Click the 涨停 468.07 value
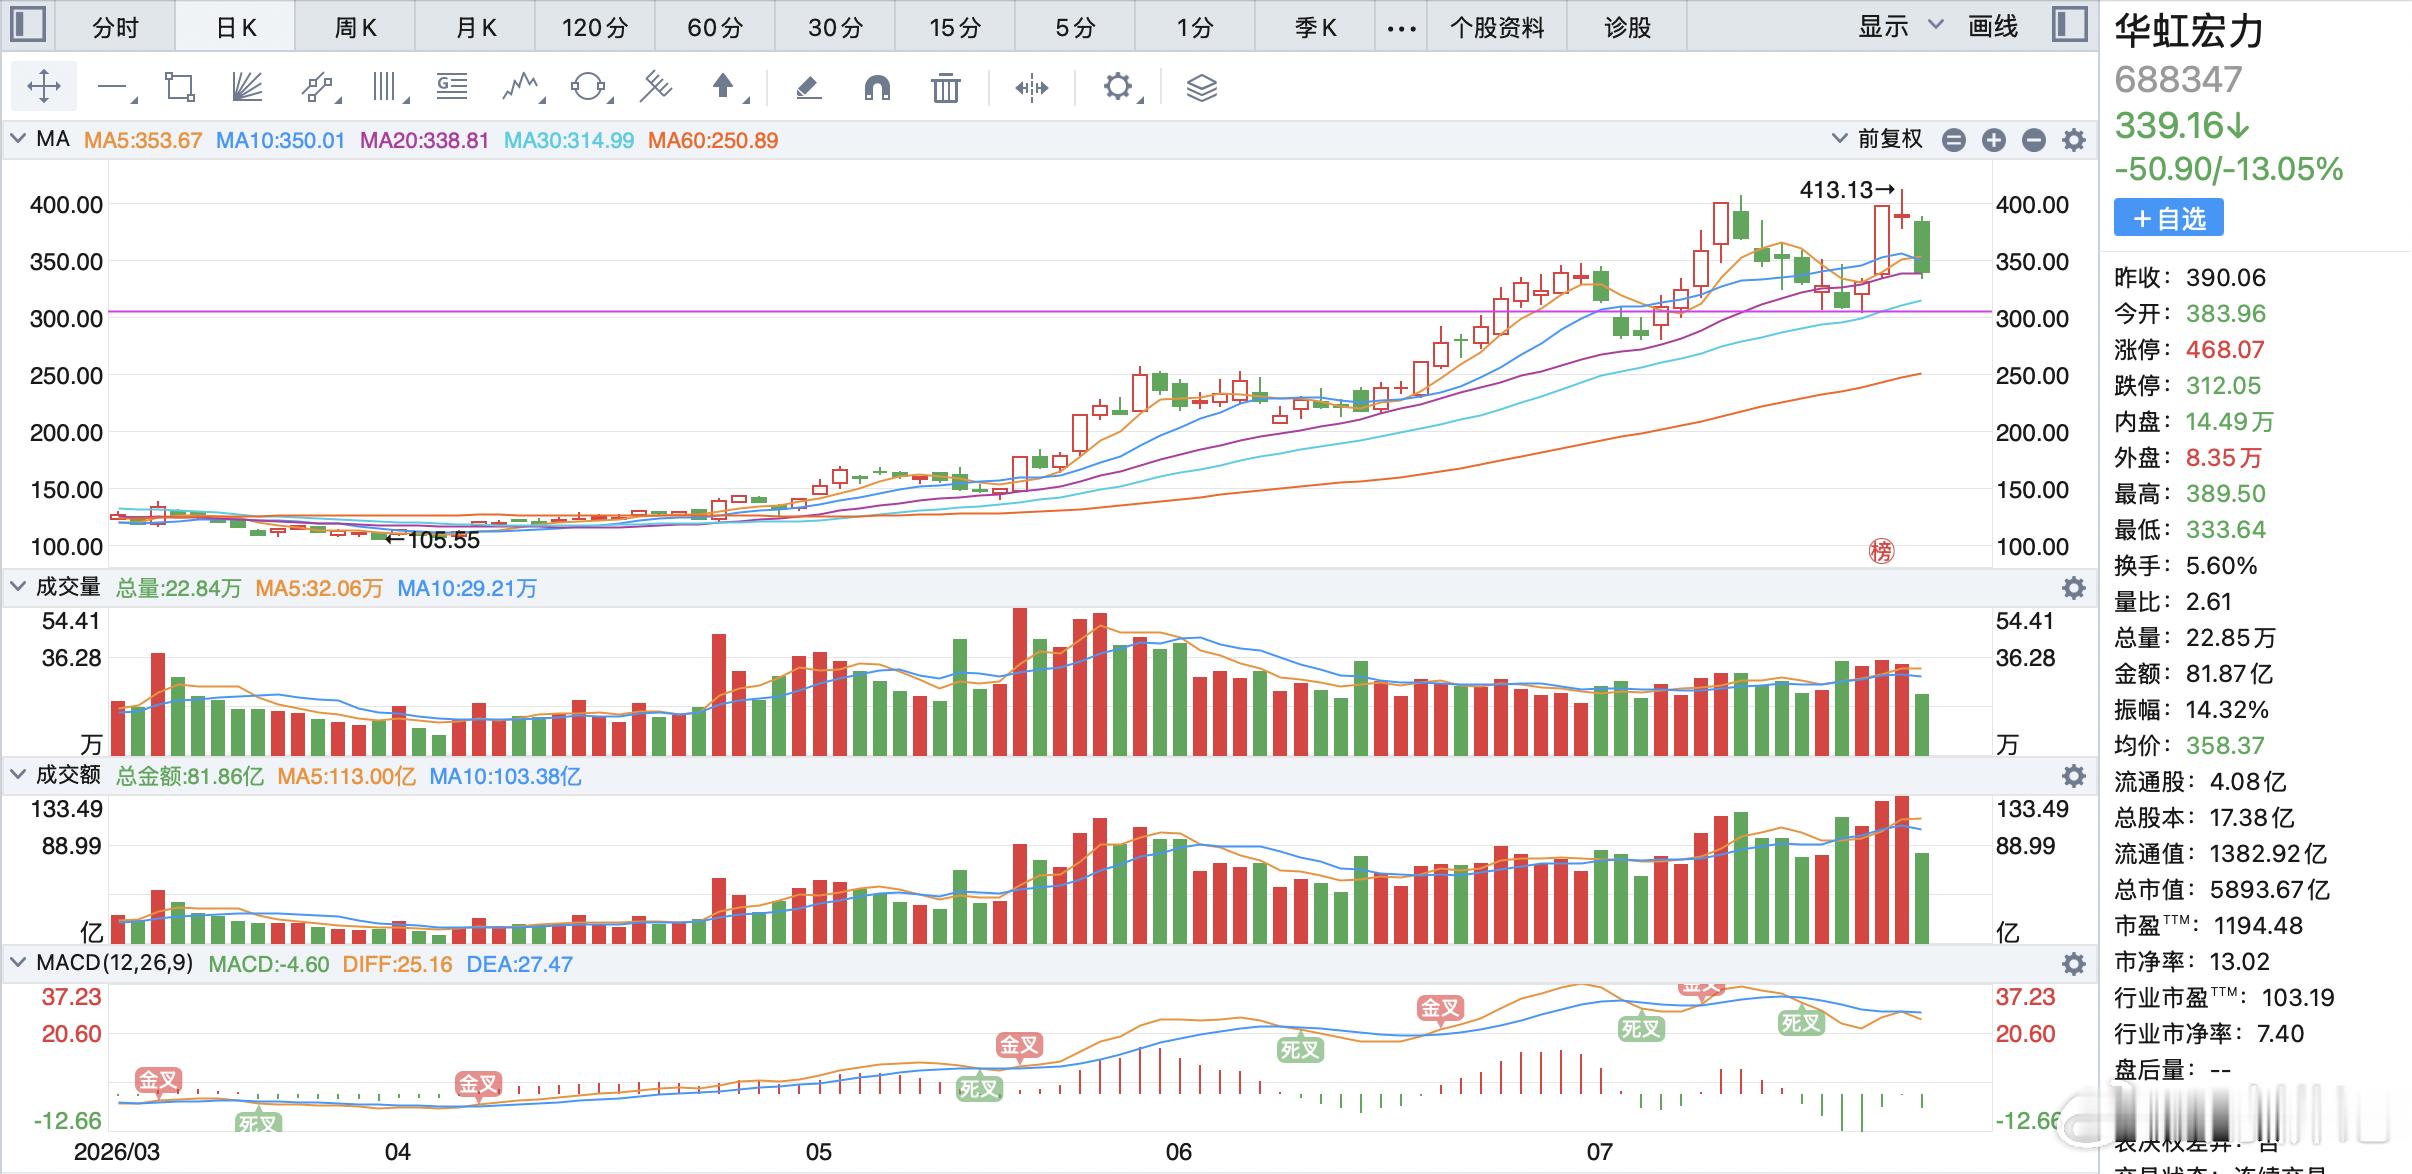The width and height of the screenshot is (2412, 1174). (2225, 350)
